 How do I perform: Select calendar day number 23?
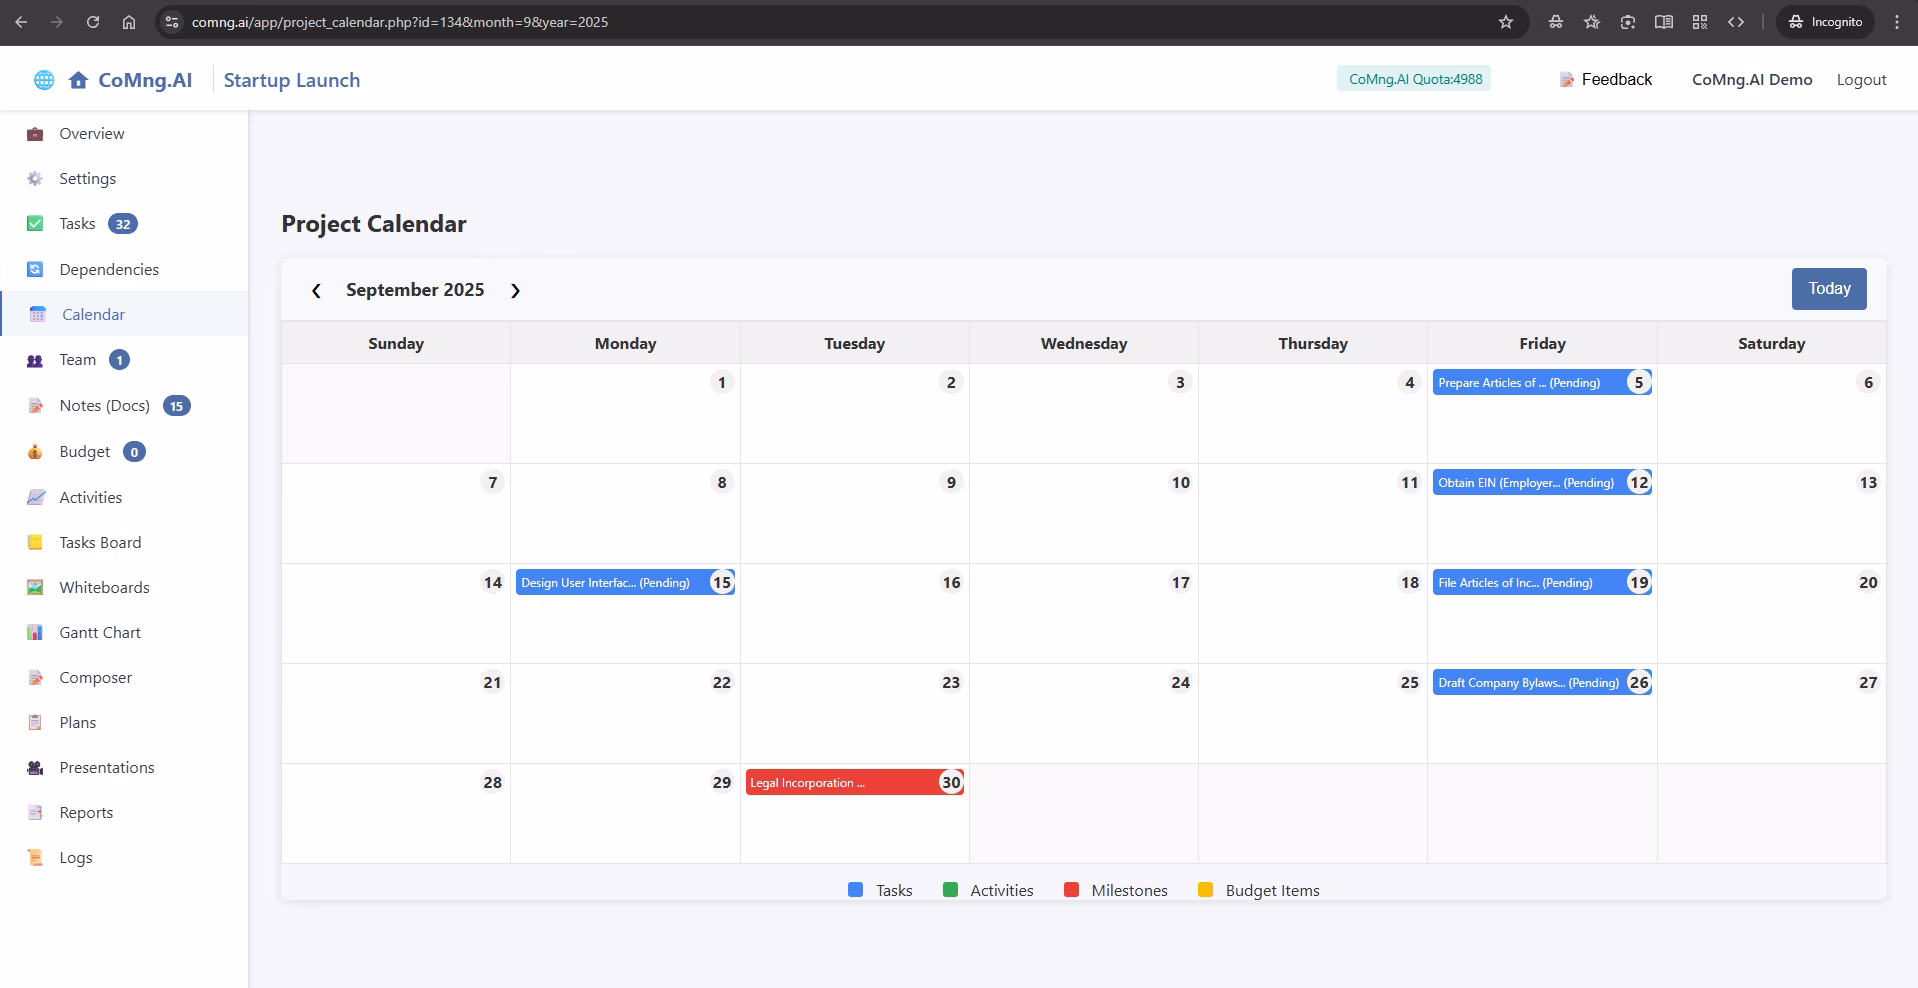click(951, 682)
